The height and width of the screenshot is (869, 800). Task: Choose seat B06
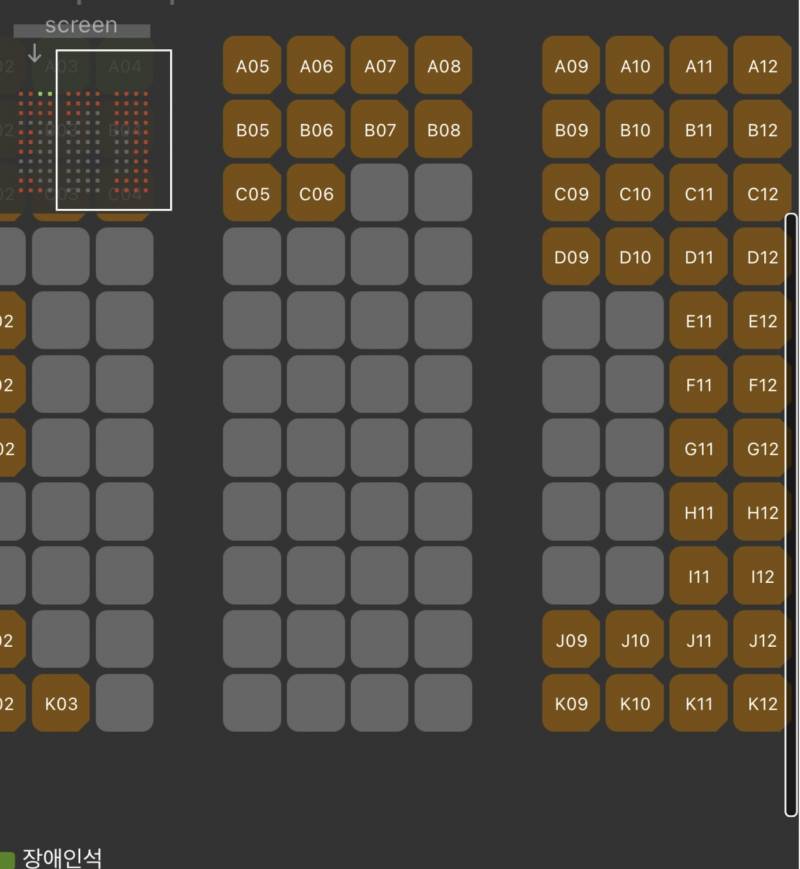[316, 130]
